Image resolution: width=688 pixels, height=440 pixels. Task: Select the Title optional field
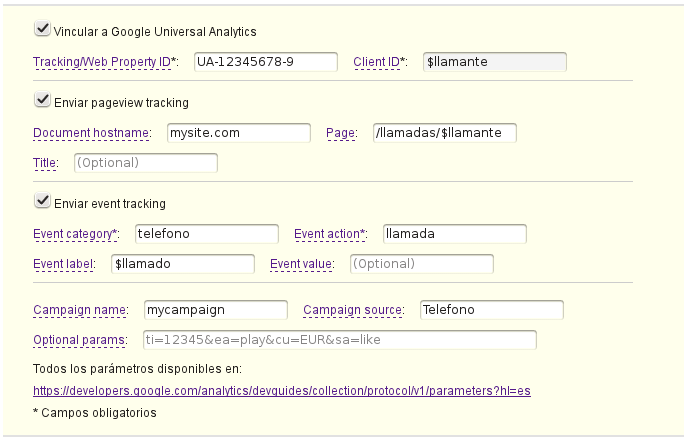tap(145, 162)
